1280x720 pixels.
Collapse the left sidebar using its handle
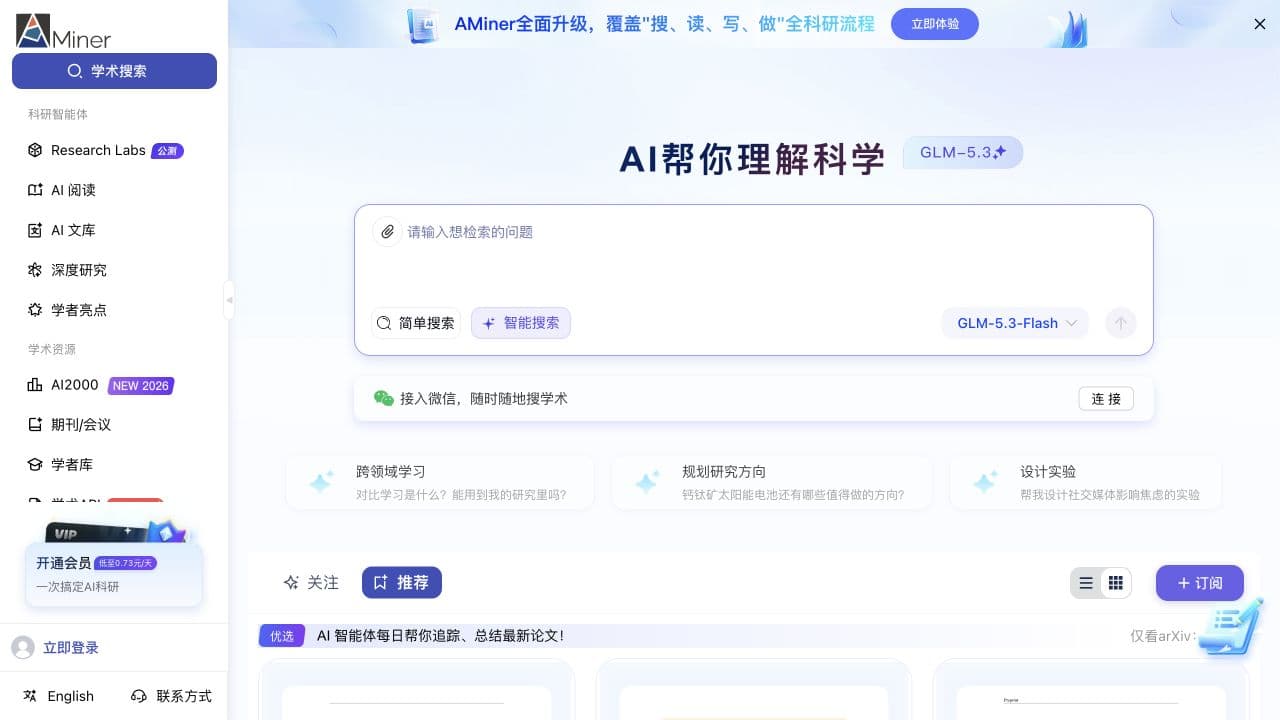click(229, 300)
